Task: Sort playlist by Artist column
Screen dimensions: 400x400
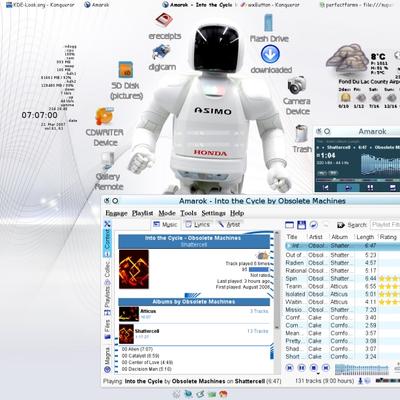Action: (318, 237)
